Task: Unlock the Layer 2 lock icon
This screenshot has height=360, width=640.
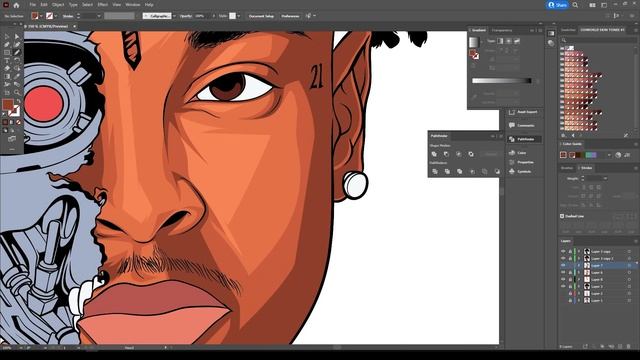Action: (x=570, y=293)
